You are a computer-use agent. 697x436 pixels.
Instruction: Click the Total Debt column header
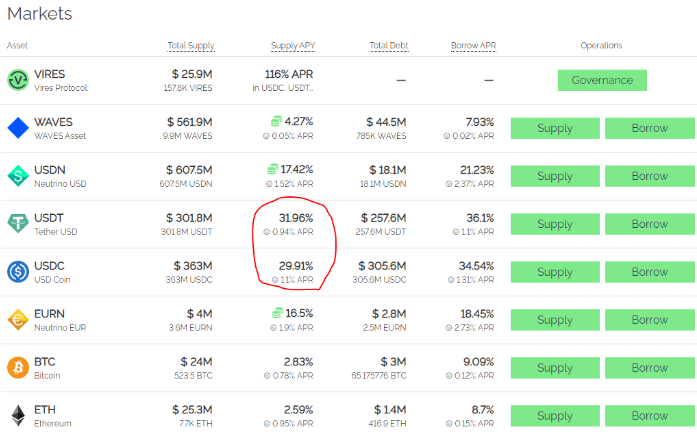click(x=389, y=45)
